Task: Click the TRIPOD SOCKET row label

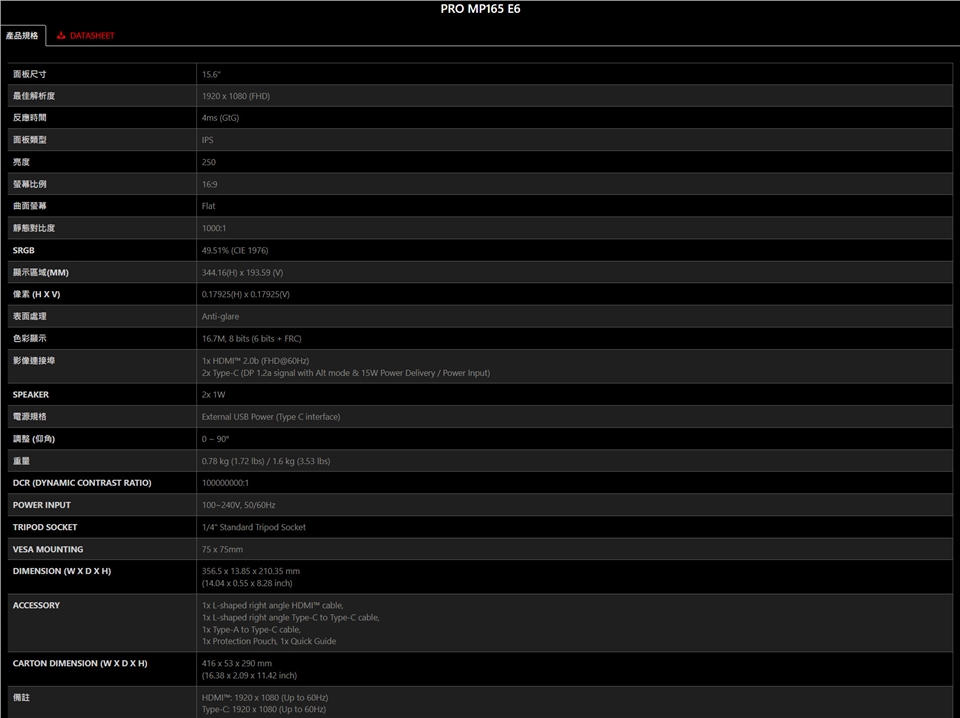Action: [x=45, y=527]
